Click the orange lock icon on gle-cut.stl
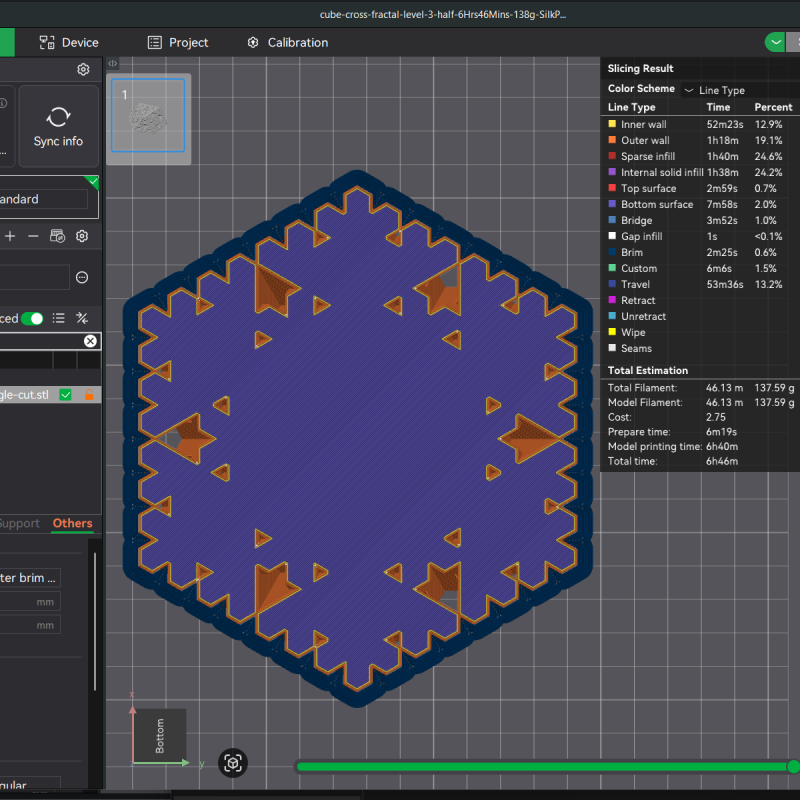Screen dimensions: 800x800 pos(90,394)
